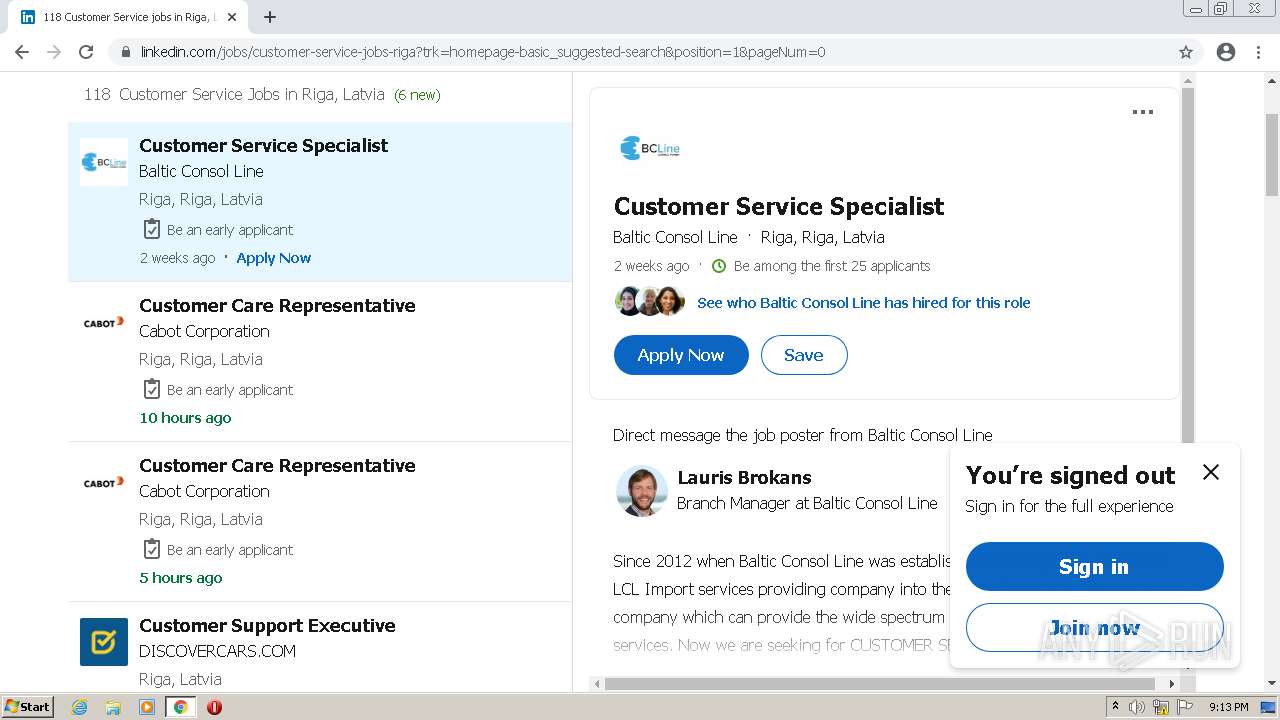
Task: Click the Action Center flag tray icon
Action: click(x=1185, y=707)
